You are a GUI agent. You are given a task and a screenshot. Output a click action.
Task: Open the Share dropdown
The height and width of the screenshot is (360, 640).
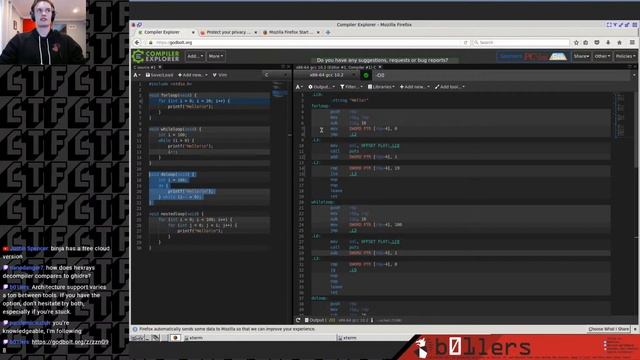581,56
